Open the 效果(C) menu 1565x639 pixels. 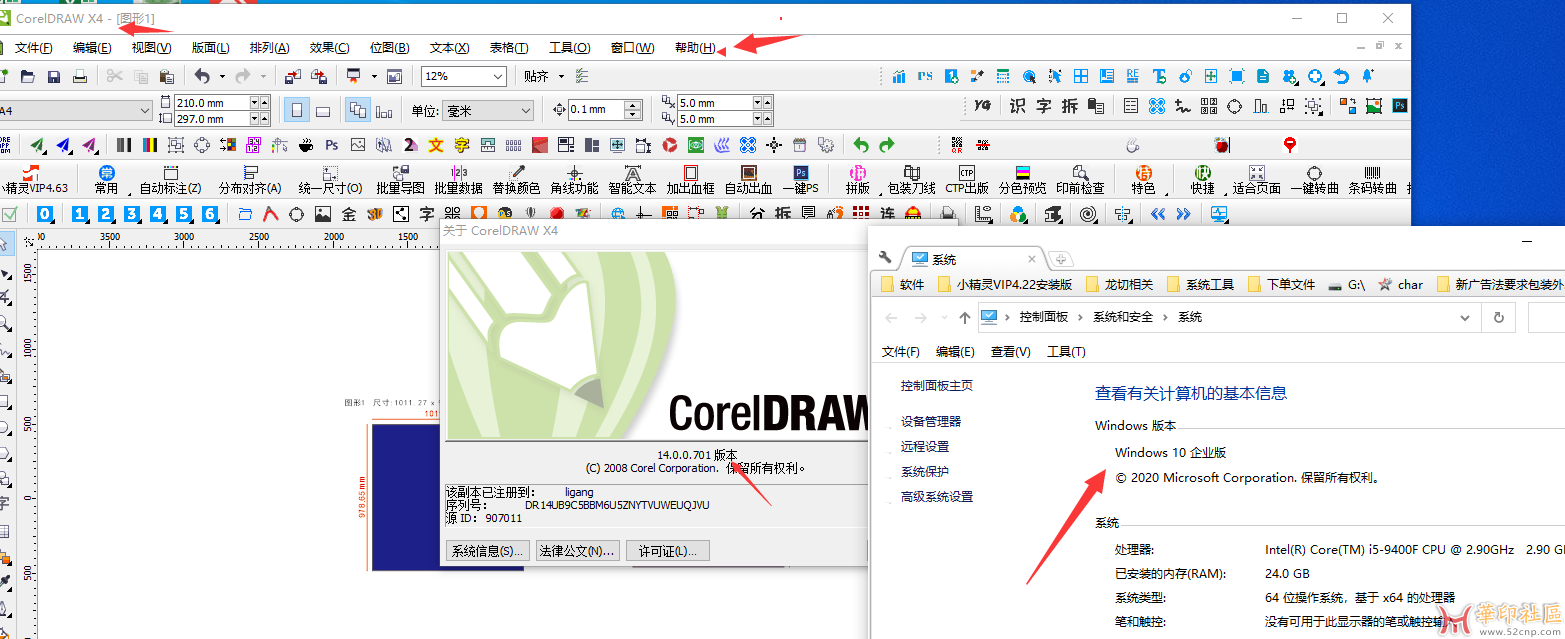click(329, 48)
